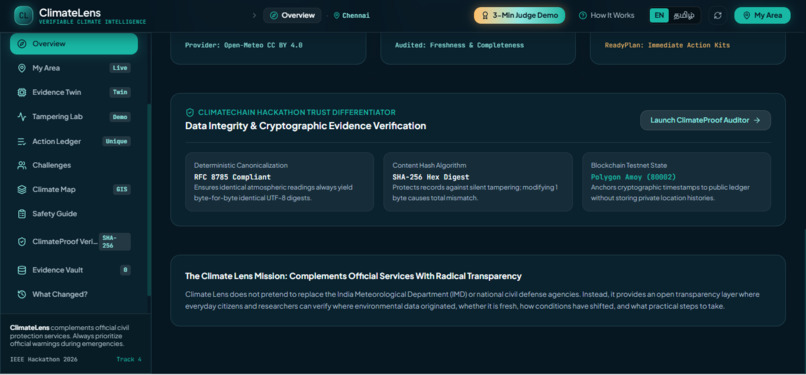Click The Climate Lens Mission heading
The image size is (806, 375).
[353, 276]
